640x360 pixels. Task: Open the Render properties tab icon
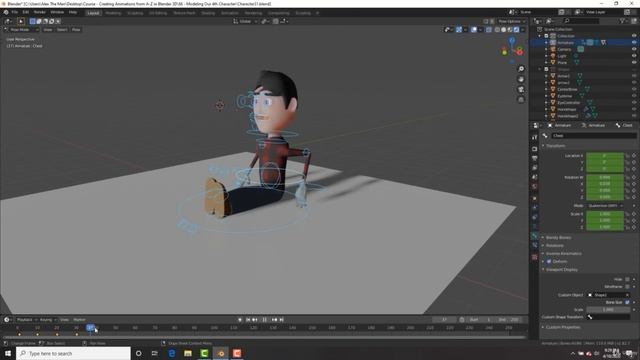[x=535, y=149]
